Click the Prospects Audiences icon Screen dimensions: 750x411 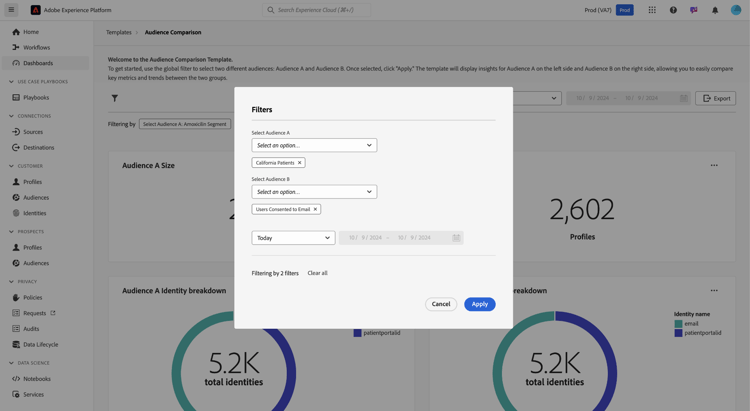click(16, 263)
